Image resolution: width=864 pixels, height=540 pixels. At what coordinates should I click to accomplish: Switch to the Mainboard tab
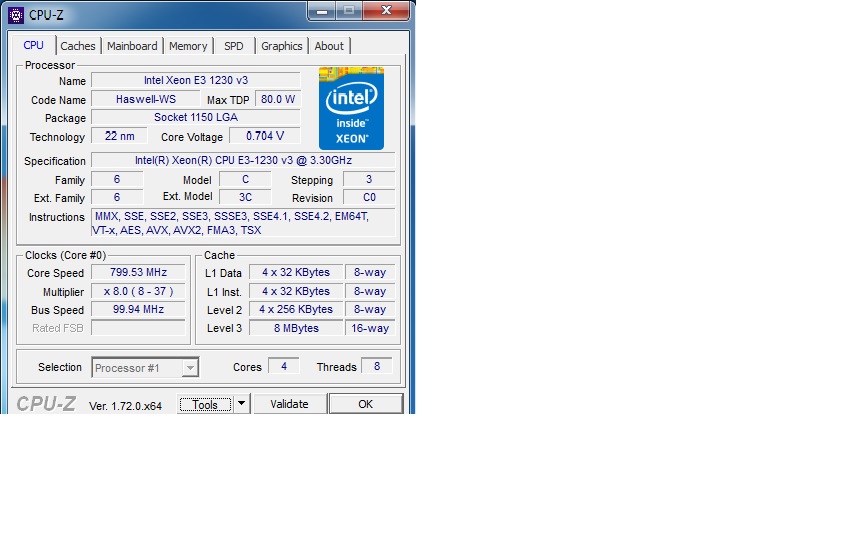tap(132, 46)
